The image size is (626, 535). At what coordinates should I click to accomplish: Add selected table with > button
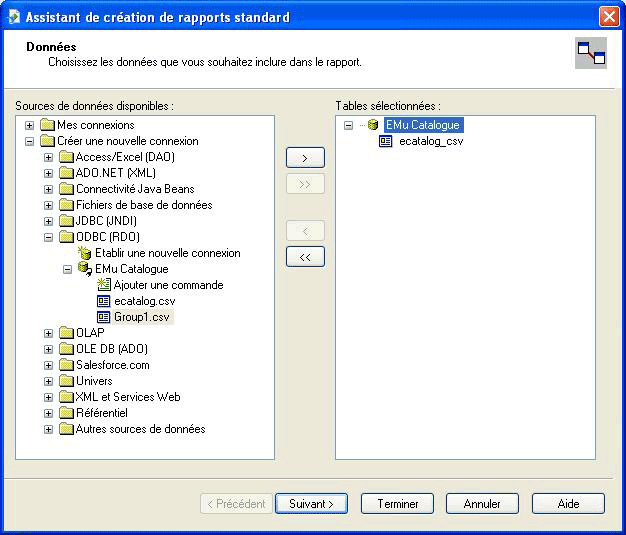click(305, 158)
